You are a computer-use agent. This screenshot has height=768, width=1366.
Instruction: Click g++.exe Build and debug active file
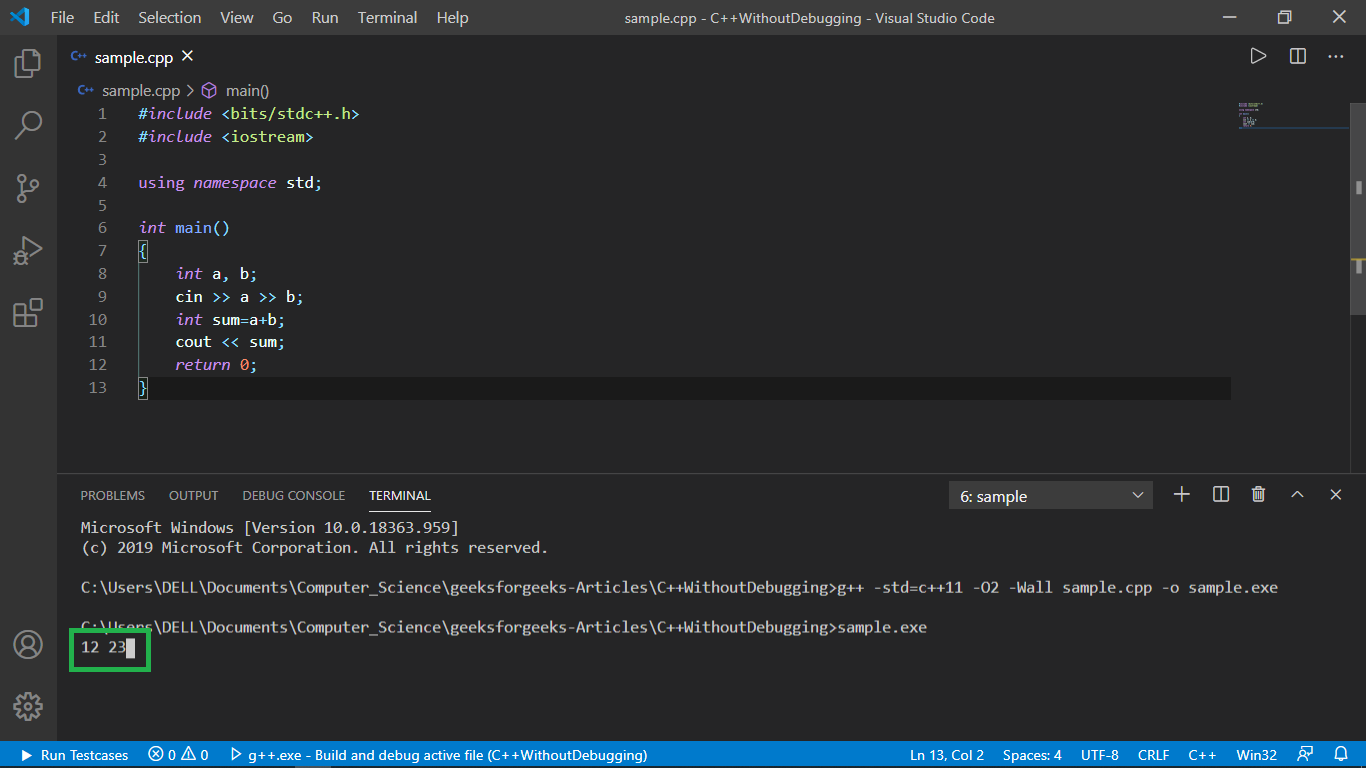(x=438, y=755)
